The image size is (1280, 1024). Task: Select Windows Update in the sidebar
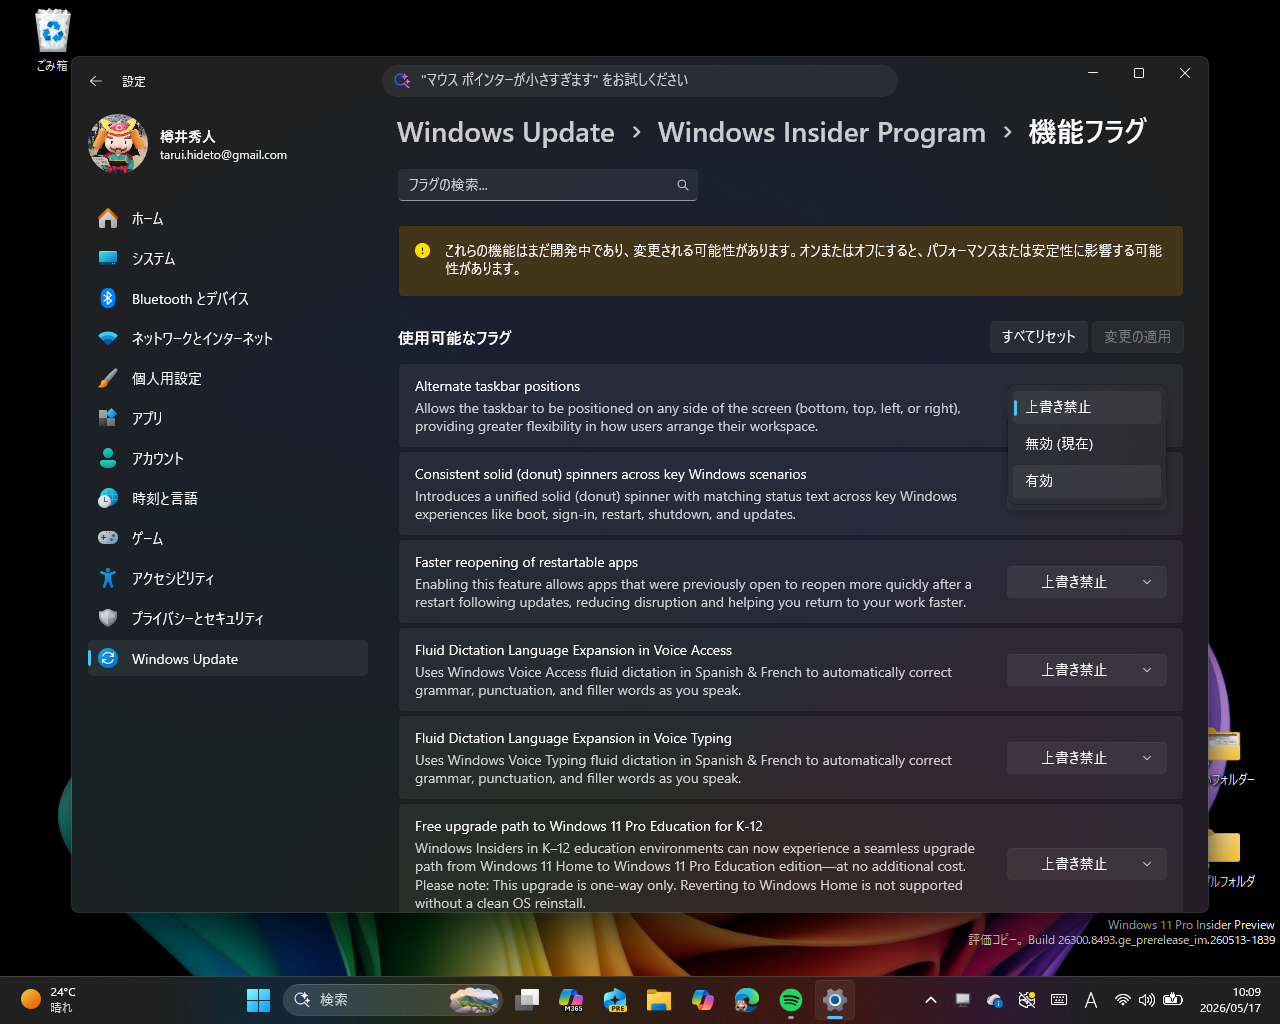(x=228, y=658)
